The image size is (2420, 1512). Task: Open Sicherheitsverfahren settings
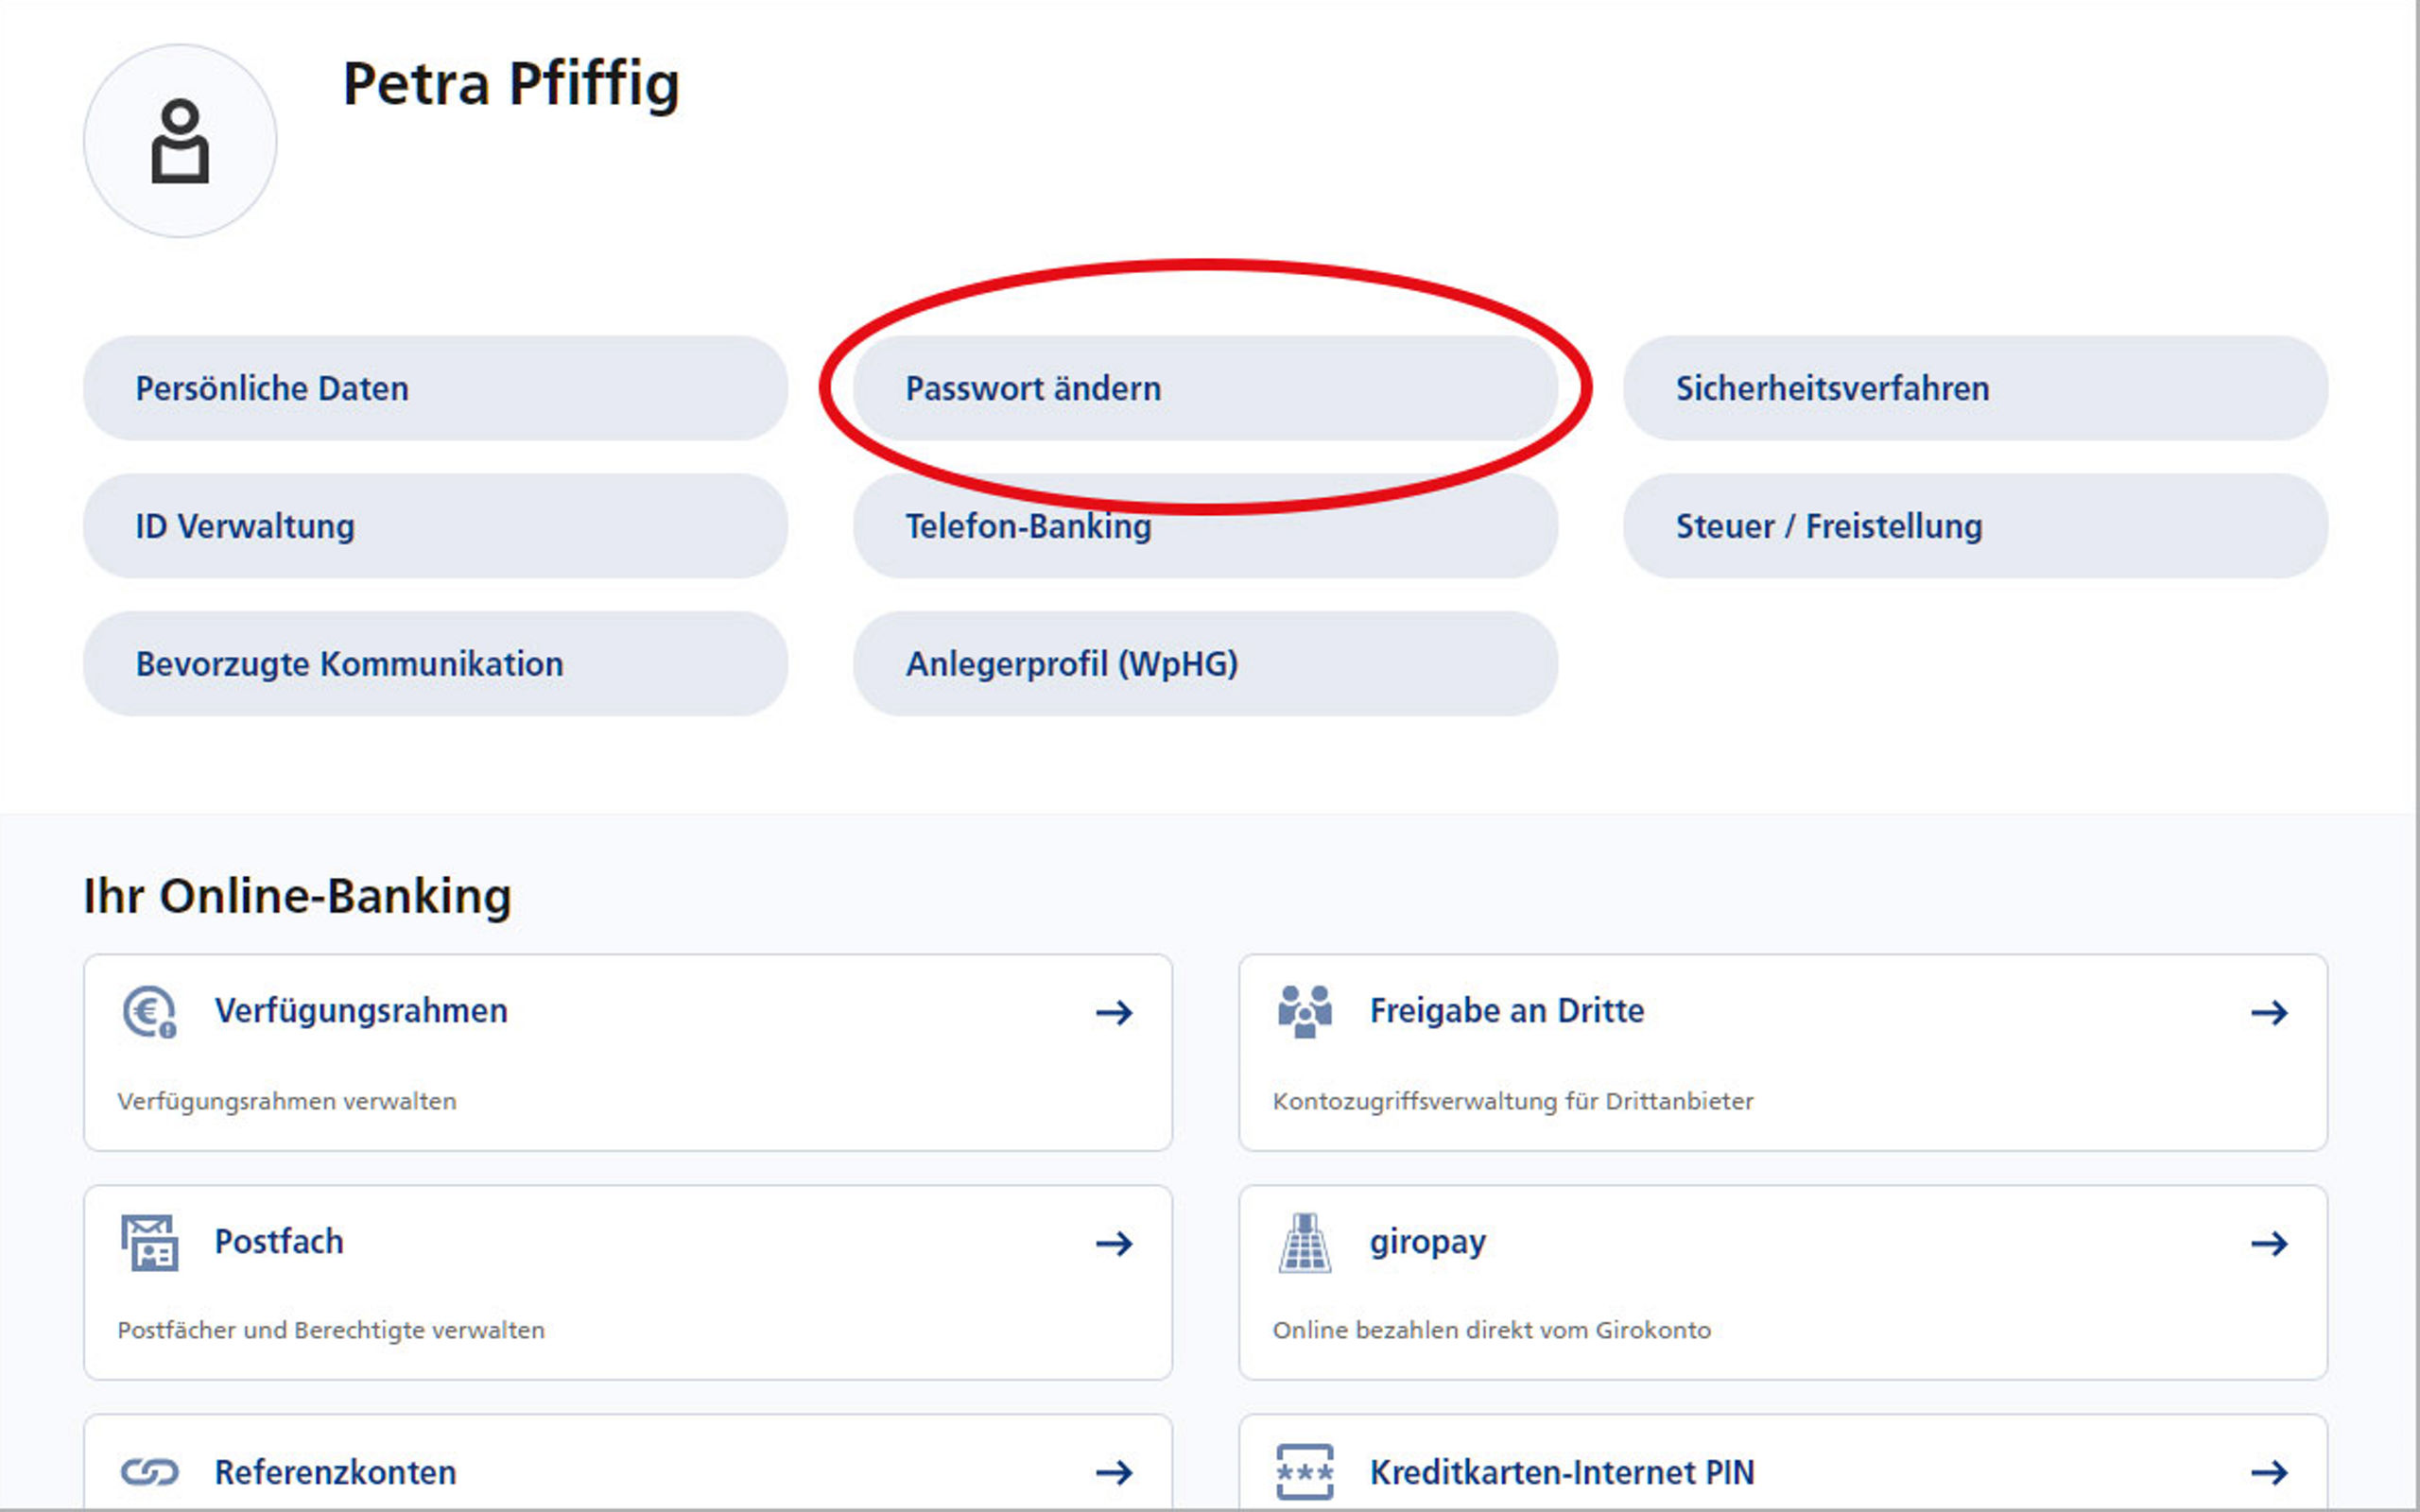[x=1975, y=388]
